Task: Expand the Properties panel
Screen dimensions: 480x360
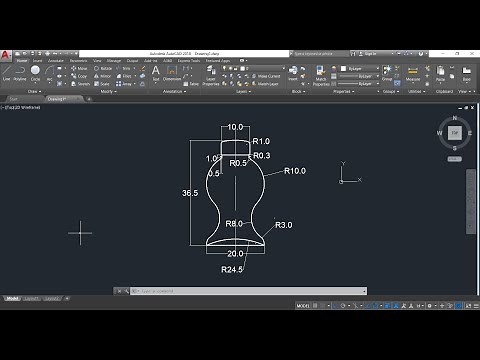Action: click(x=344, y=91)
